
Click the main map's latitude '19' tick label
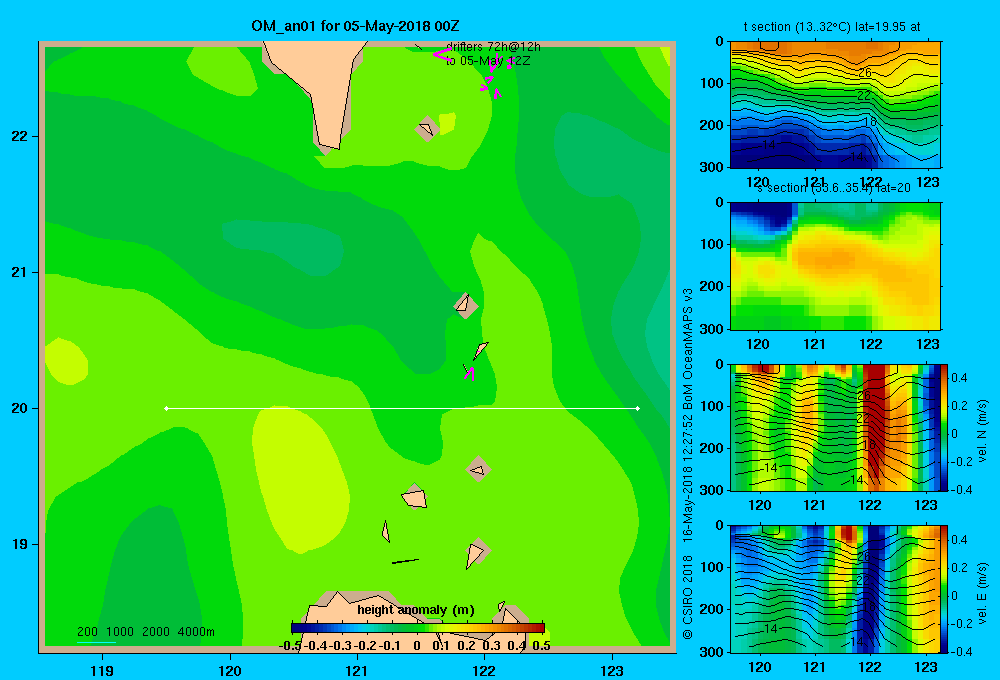point(19,544)
